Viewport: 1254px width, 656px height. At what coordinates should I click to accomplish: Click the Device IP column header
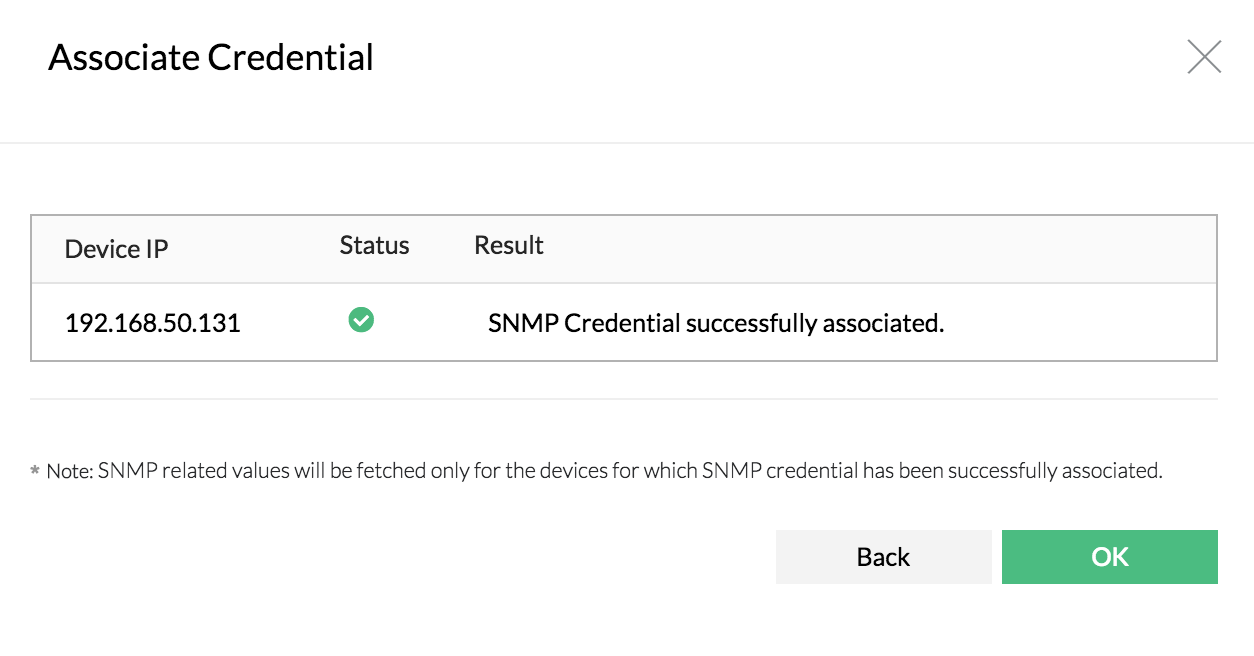point(116,249)
